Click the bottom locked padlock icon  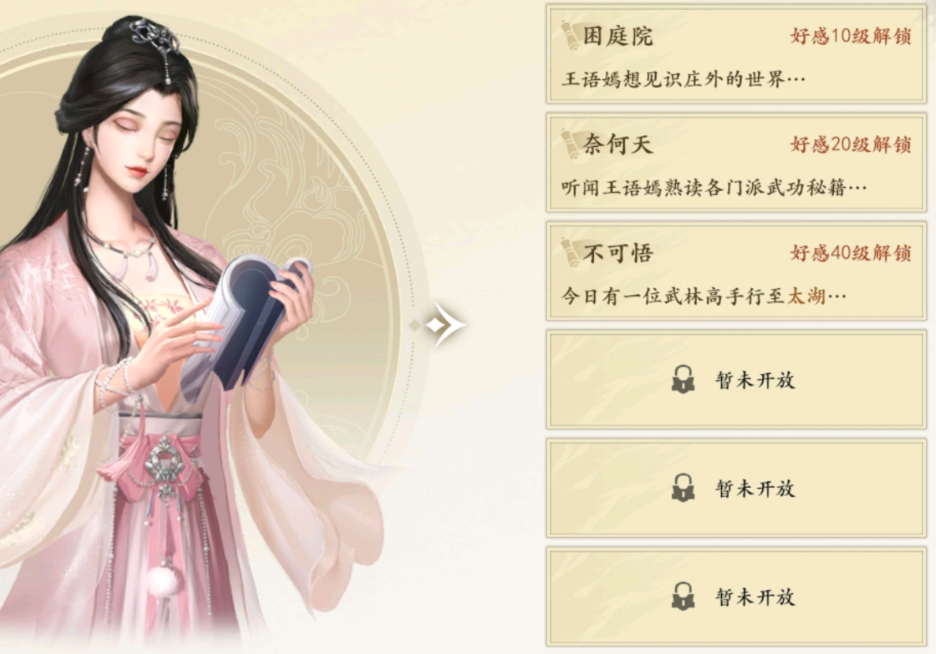pos(683,597)
